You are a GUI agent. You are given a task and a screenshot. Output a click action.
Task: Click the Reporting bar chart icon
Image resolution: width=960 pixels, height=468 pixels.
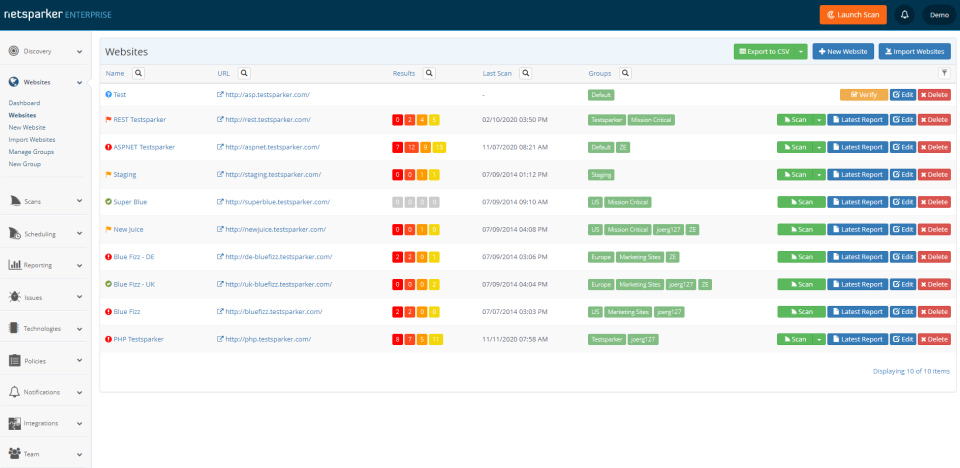tap(15, 265)
